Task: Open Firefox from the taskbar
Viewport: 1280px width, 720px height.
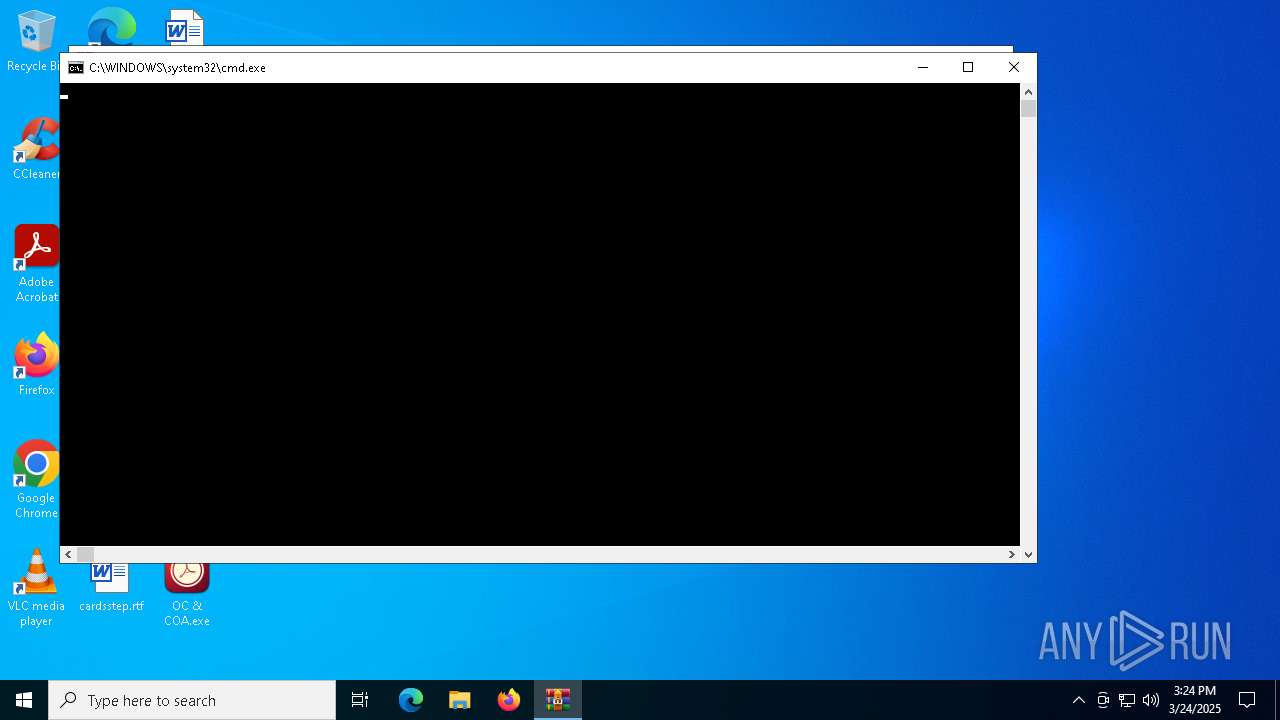Action: [509, 700]
